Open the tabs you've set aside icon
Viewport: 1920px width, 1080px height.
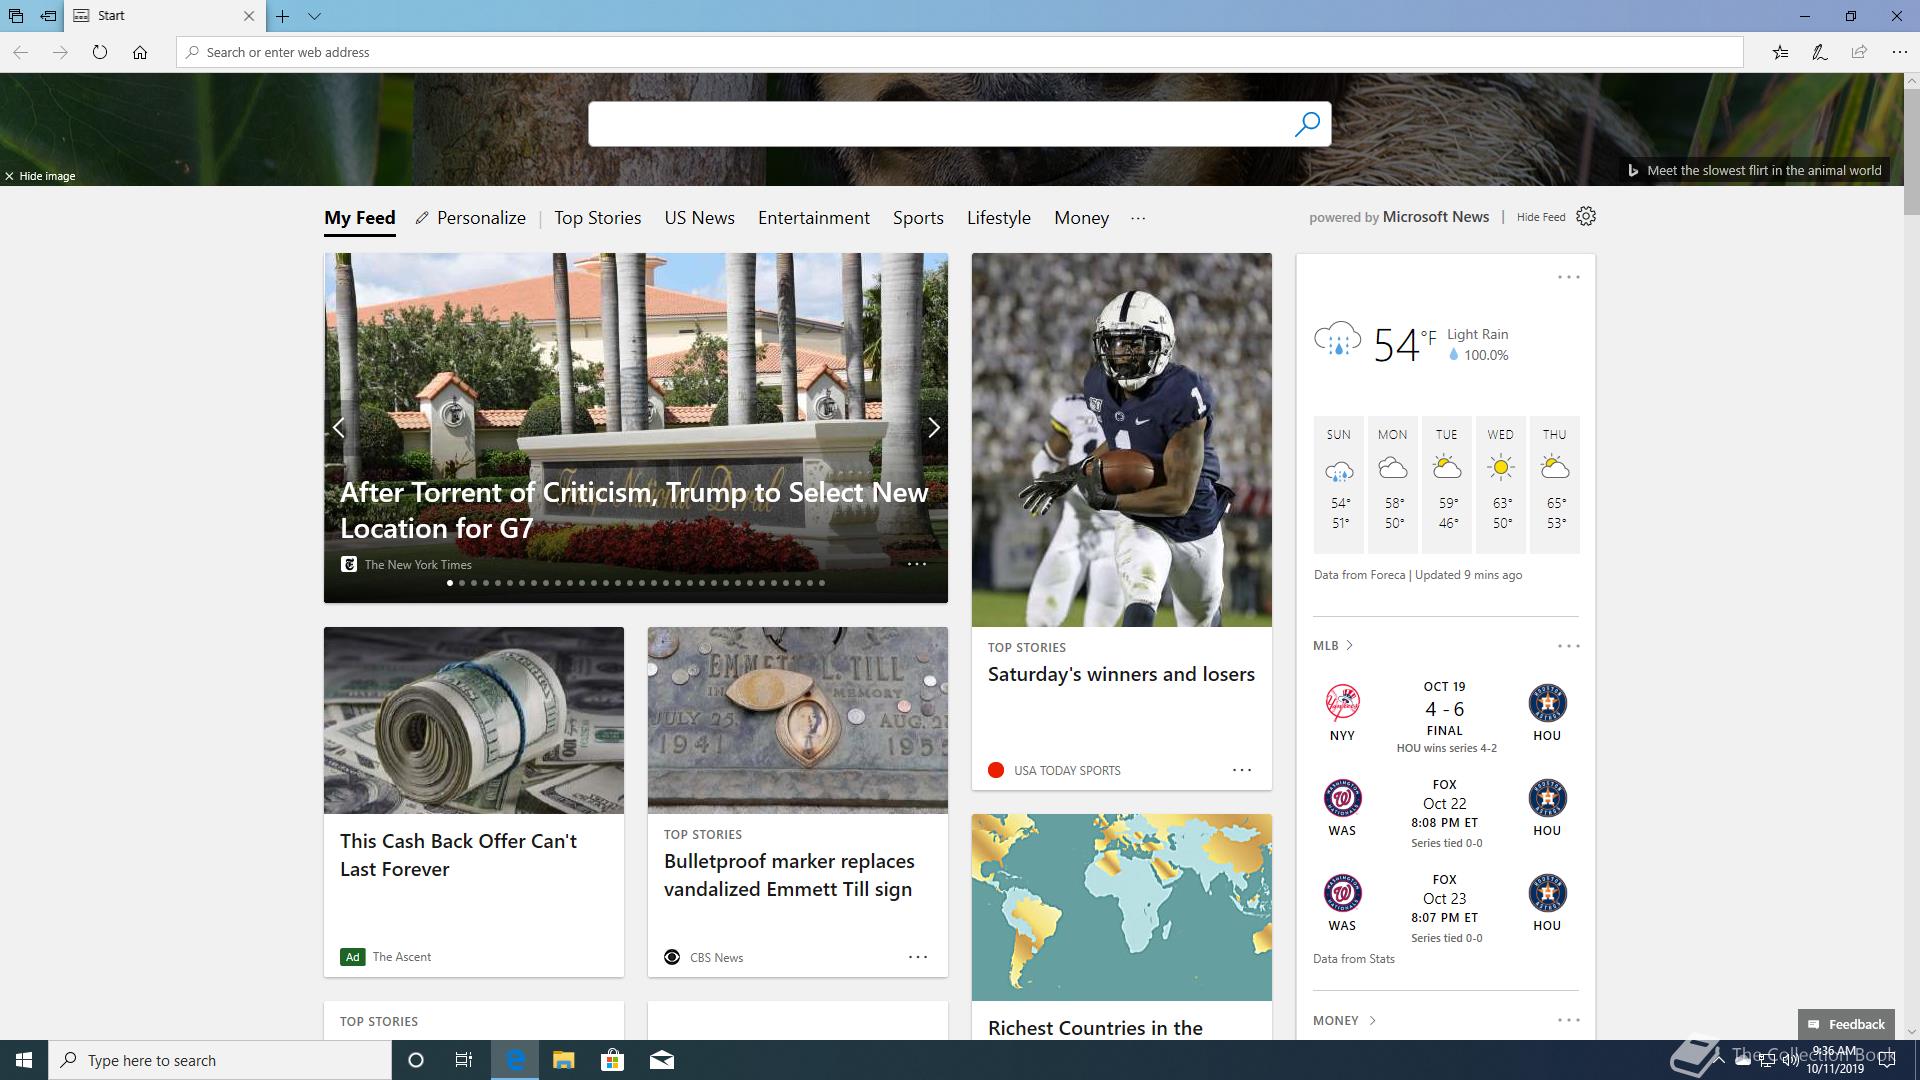click(x=16, y=16)
